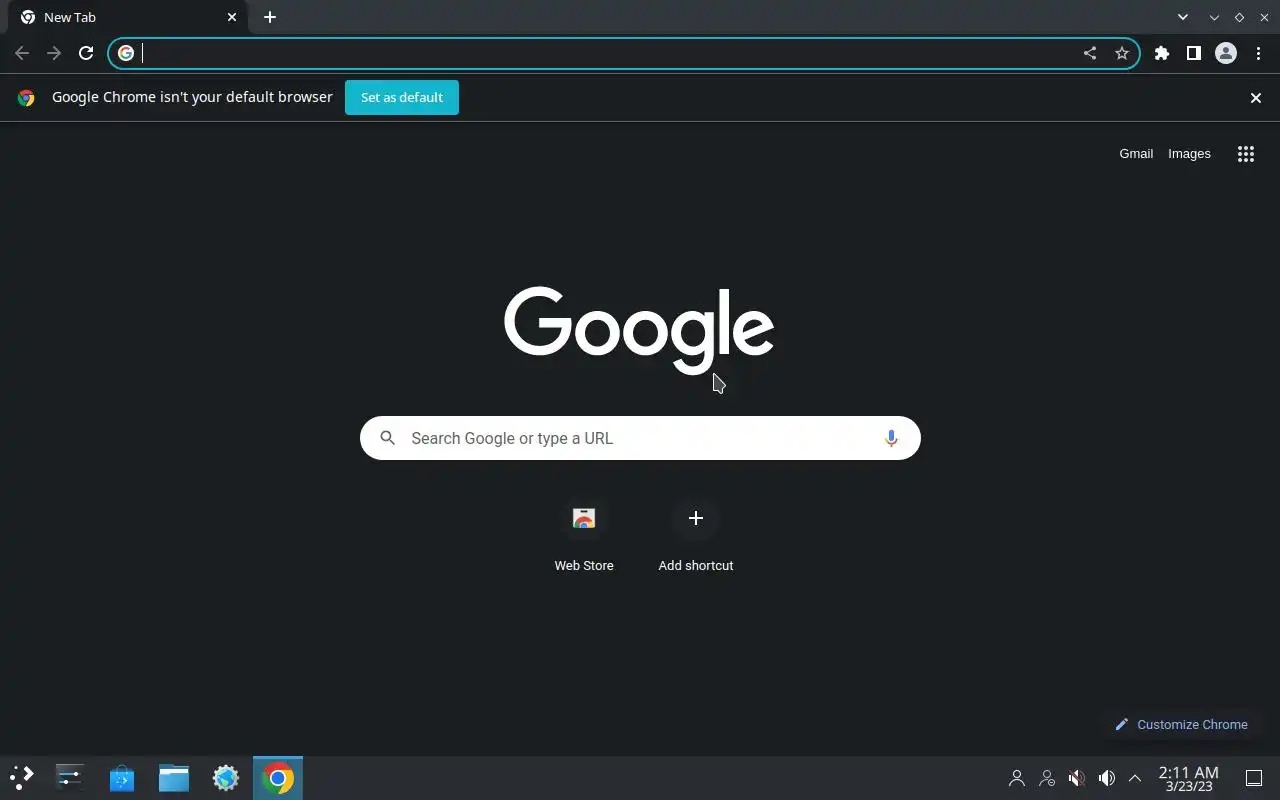Bookmark this tab with star icon
This screenshot has width=1280, height=800.
(1122, 53)
